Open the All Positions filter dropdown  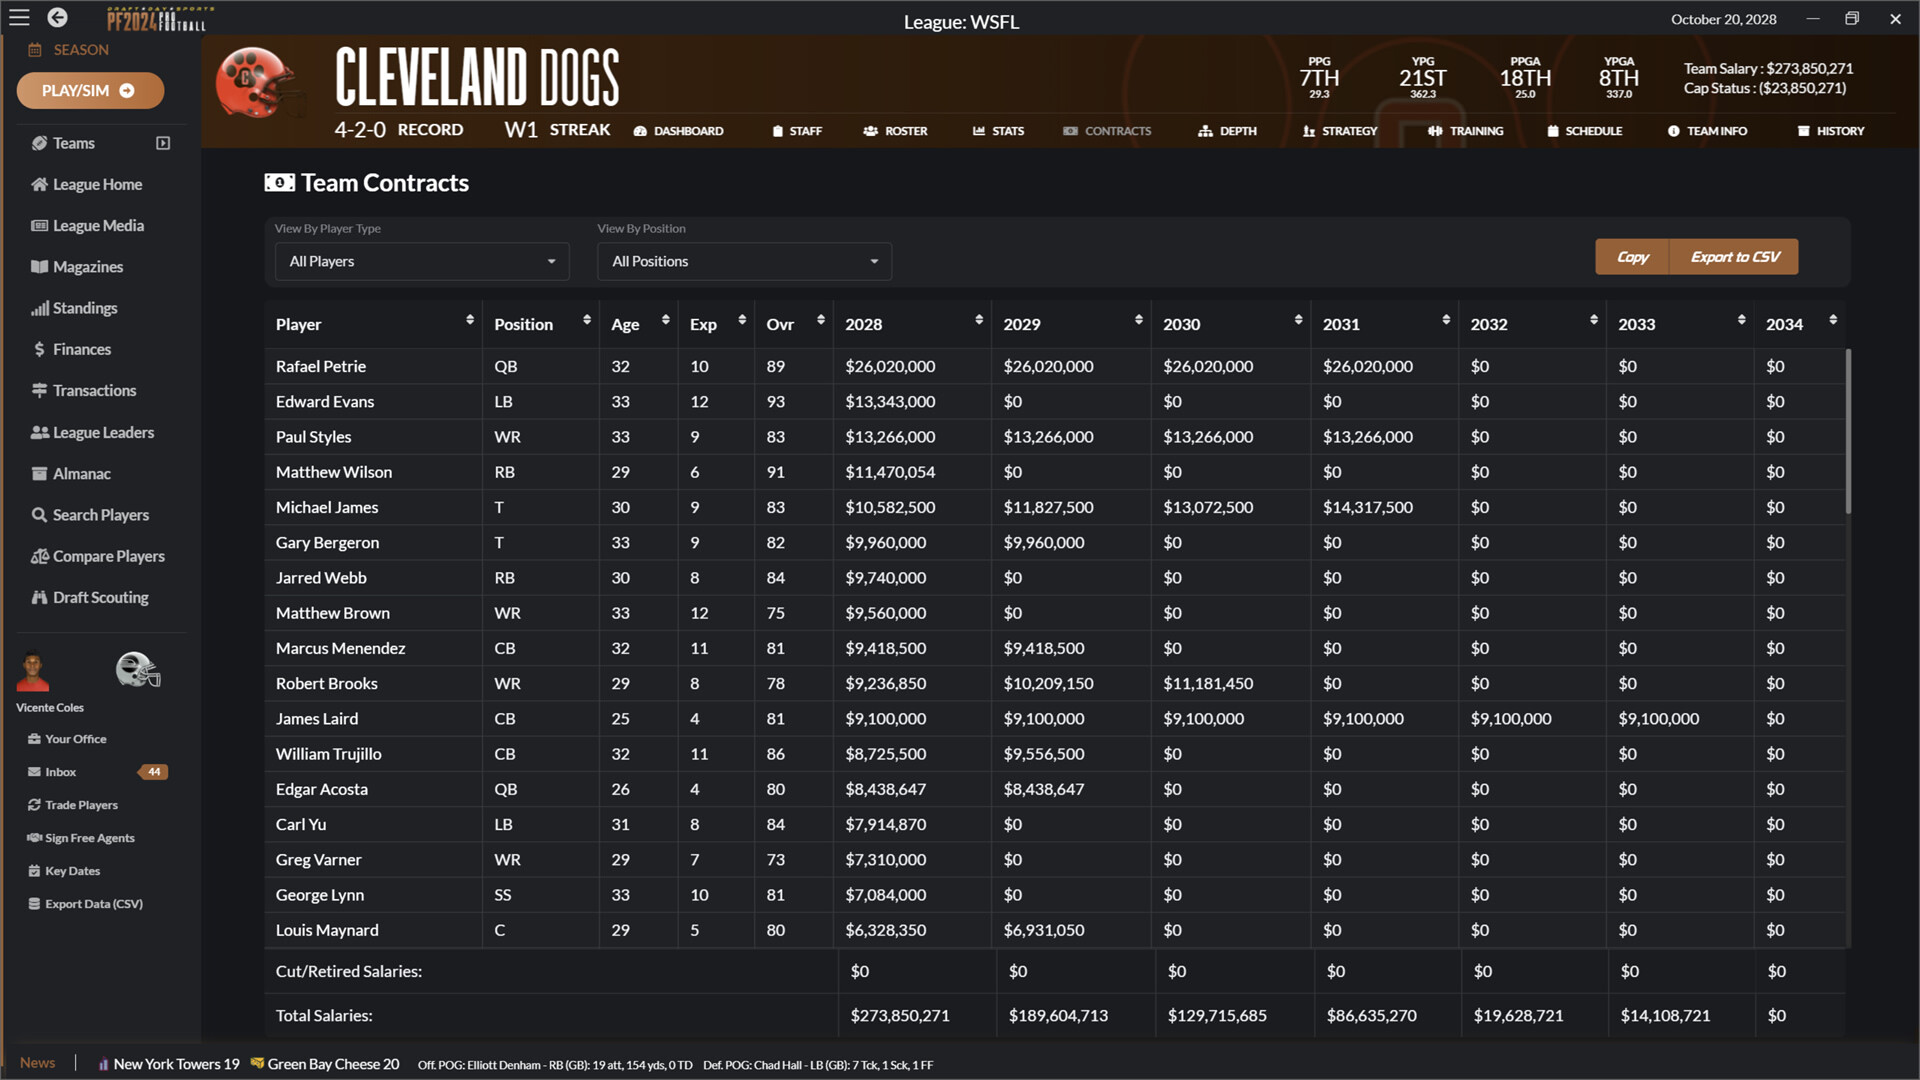click(x=744, y=261)
